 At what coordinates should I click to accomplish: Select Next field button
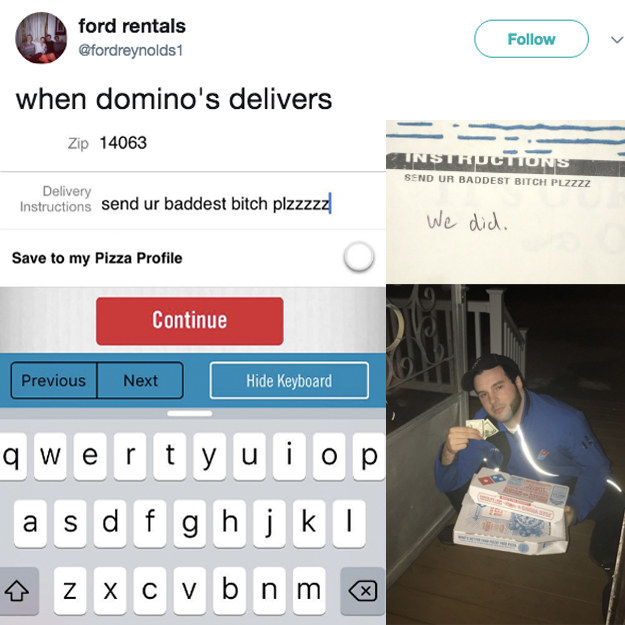click(140, 380)
